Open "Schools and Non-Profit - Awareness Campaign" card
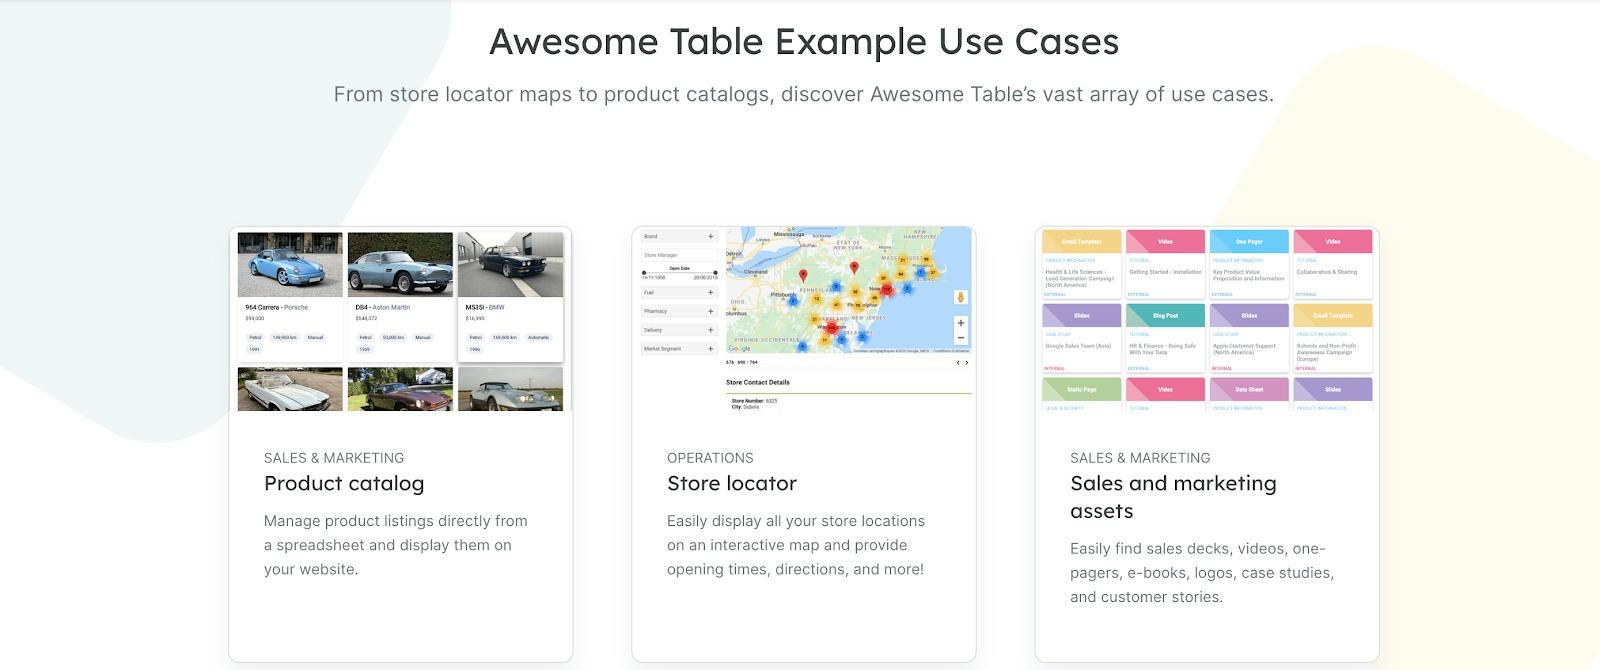Viewport: 1600px width, 670px height. [1332, 338]
